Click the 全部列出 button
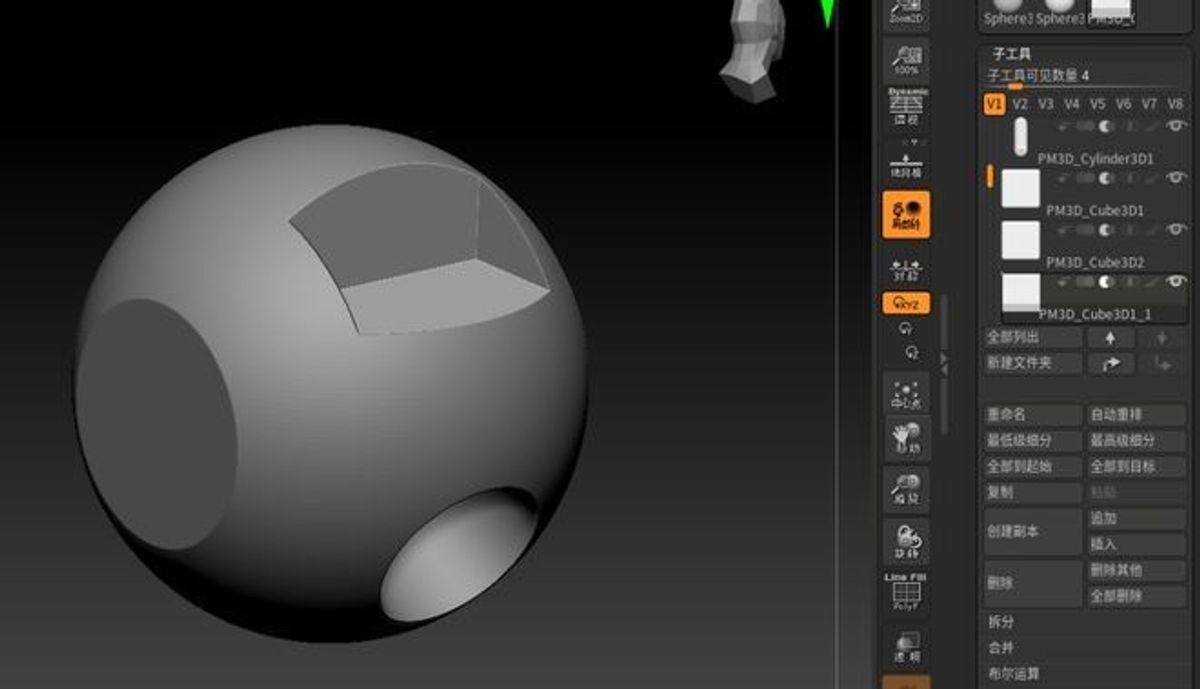Viewport: 1200px width, 689px height. 1033,338
